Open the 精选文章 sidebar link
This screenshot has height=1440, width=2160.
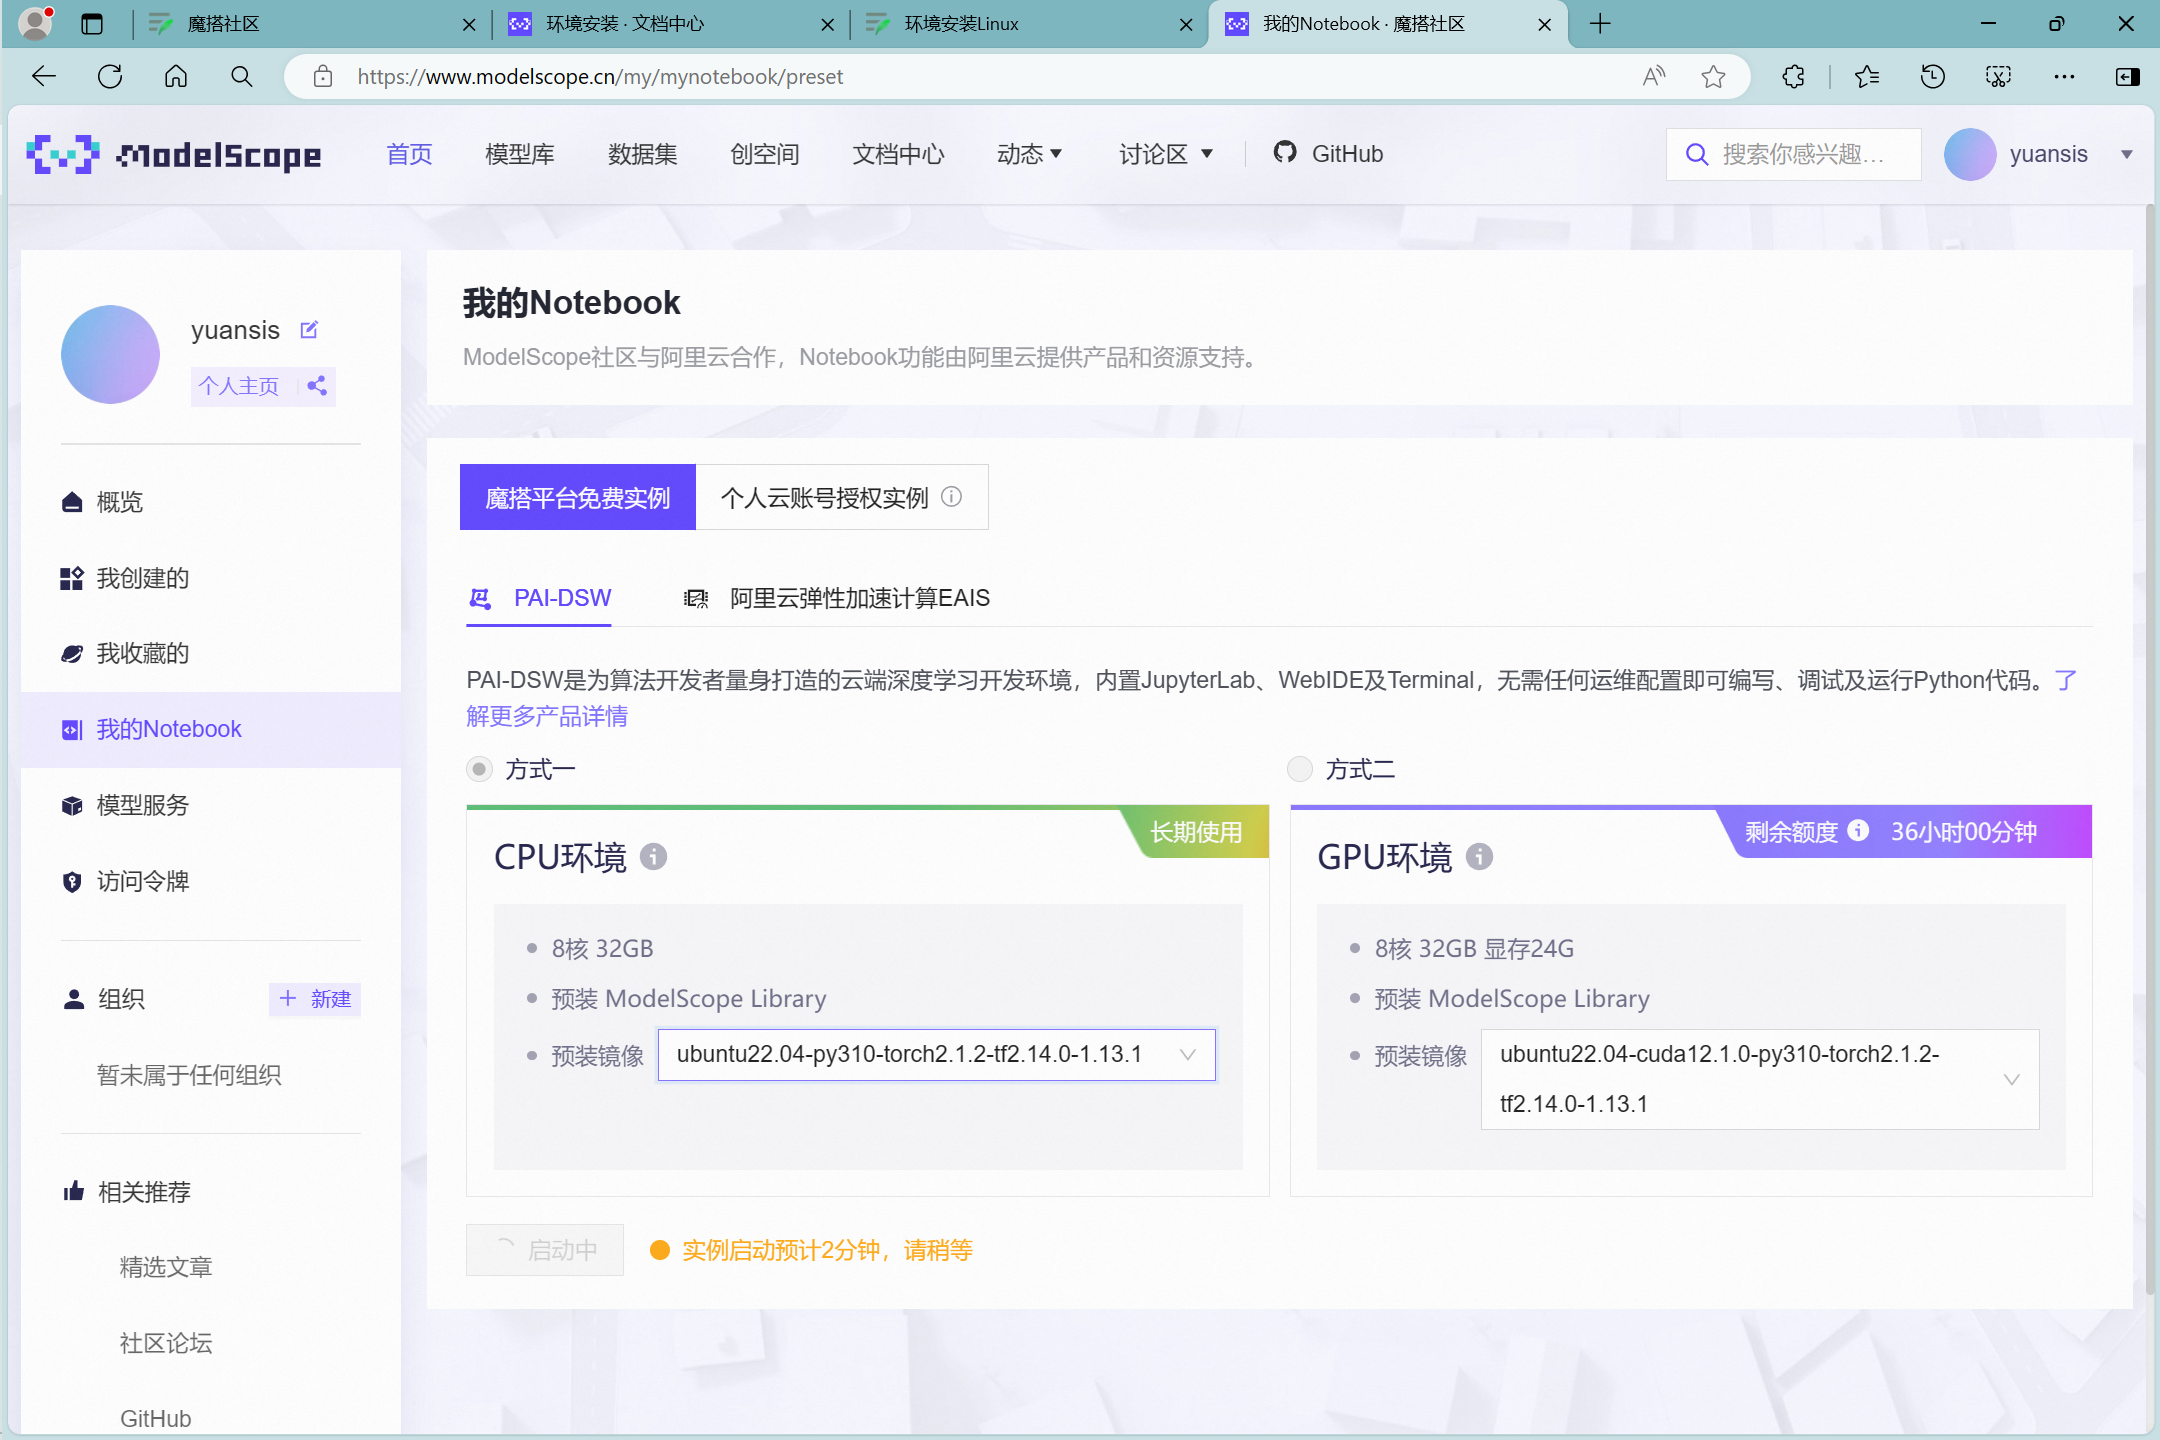click(x=166, y=1267)
